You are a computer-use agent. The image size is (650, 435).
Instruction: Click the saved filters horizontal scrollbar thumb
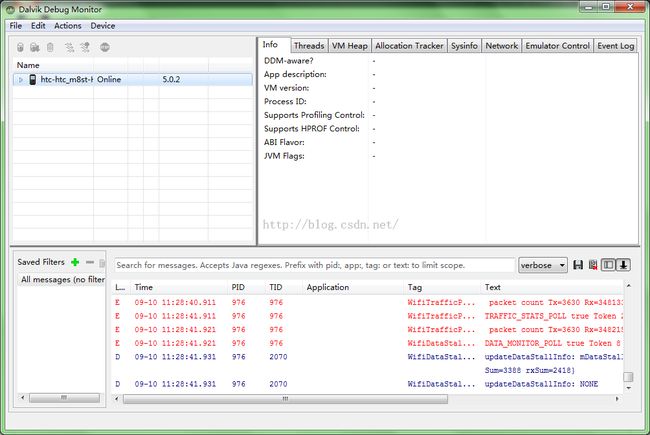point(64,398)
